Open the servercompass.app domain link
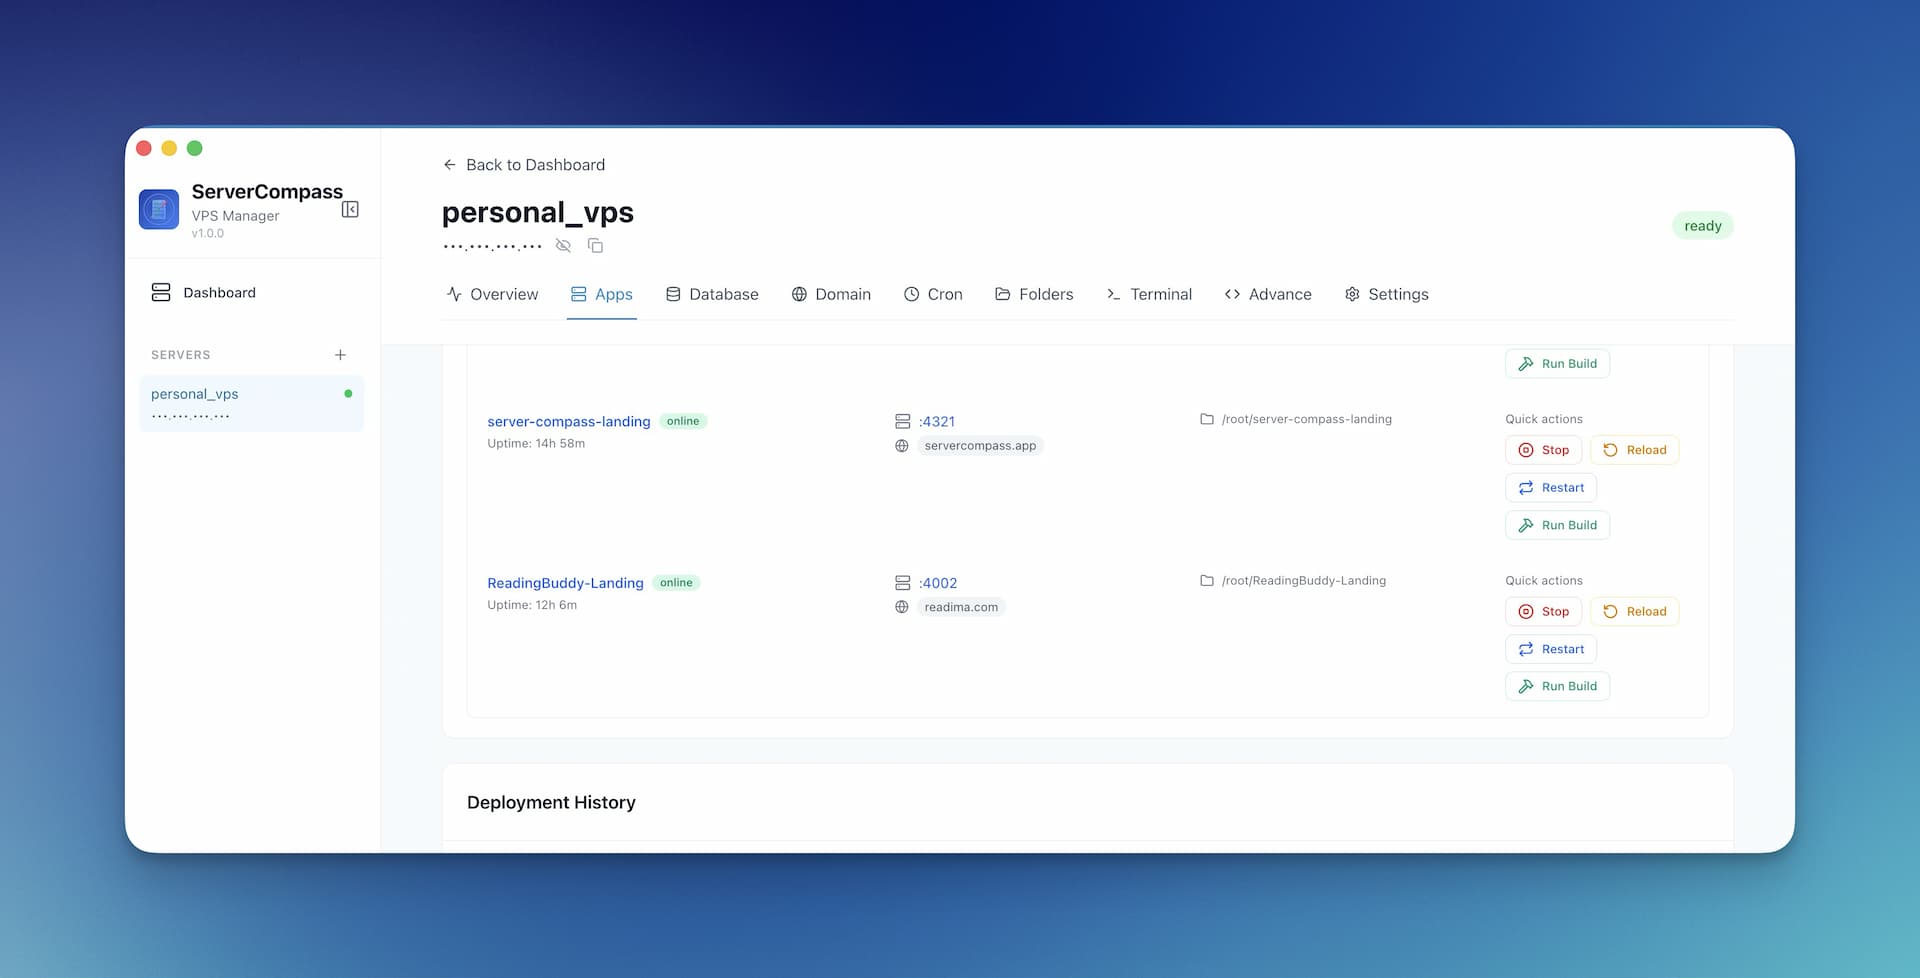Viewport: 1920px width, 978px height. coord(979,446)
